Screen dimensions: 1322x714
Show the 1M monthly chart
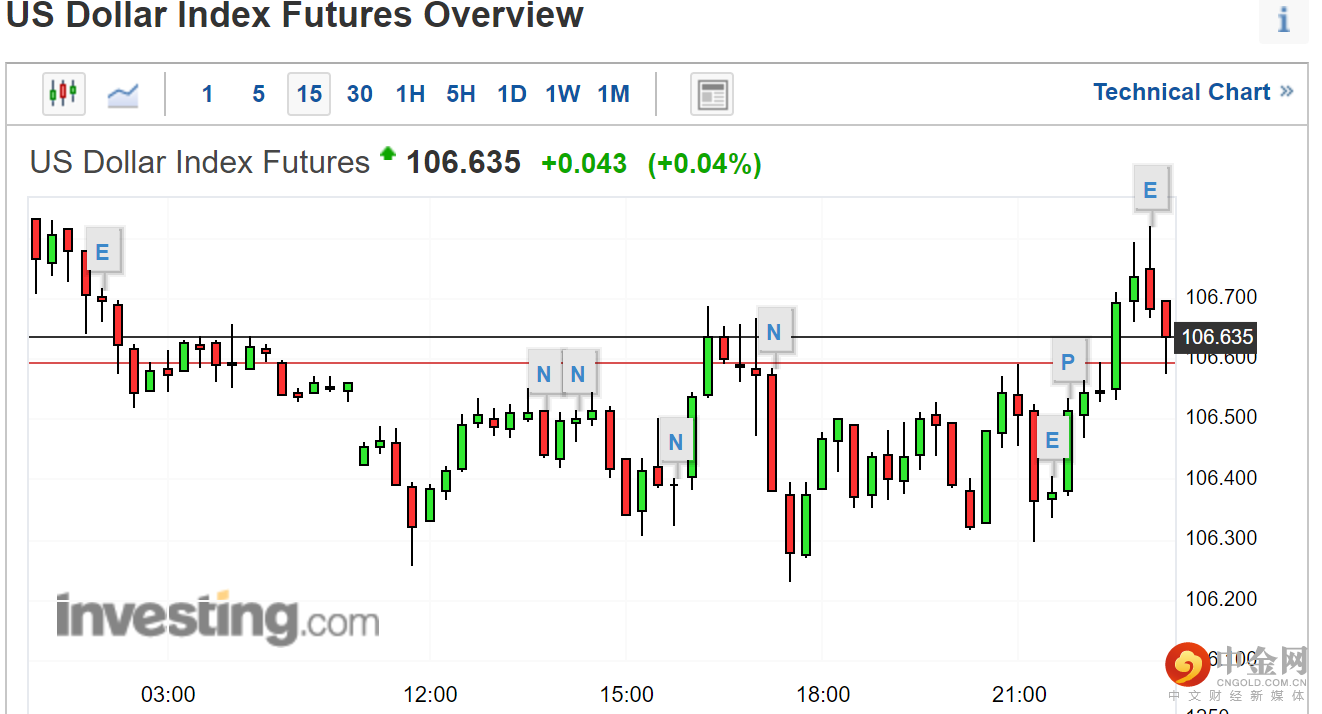(x=614, y=94)
